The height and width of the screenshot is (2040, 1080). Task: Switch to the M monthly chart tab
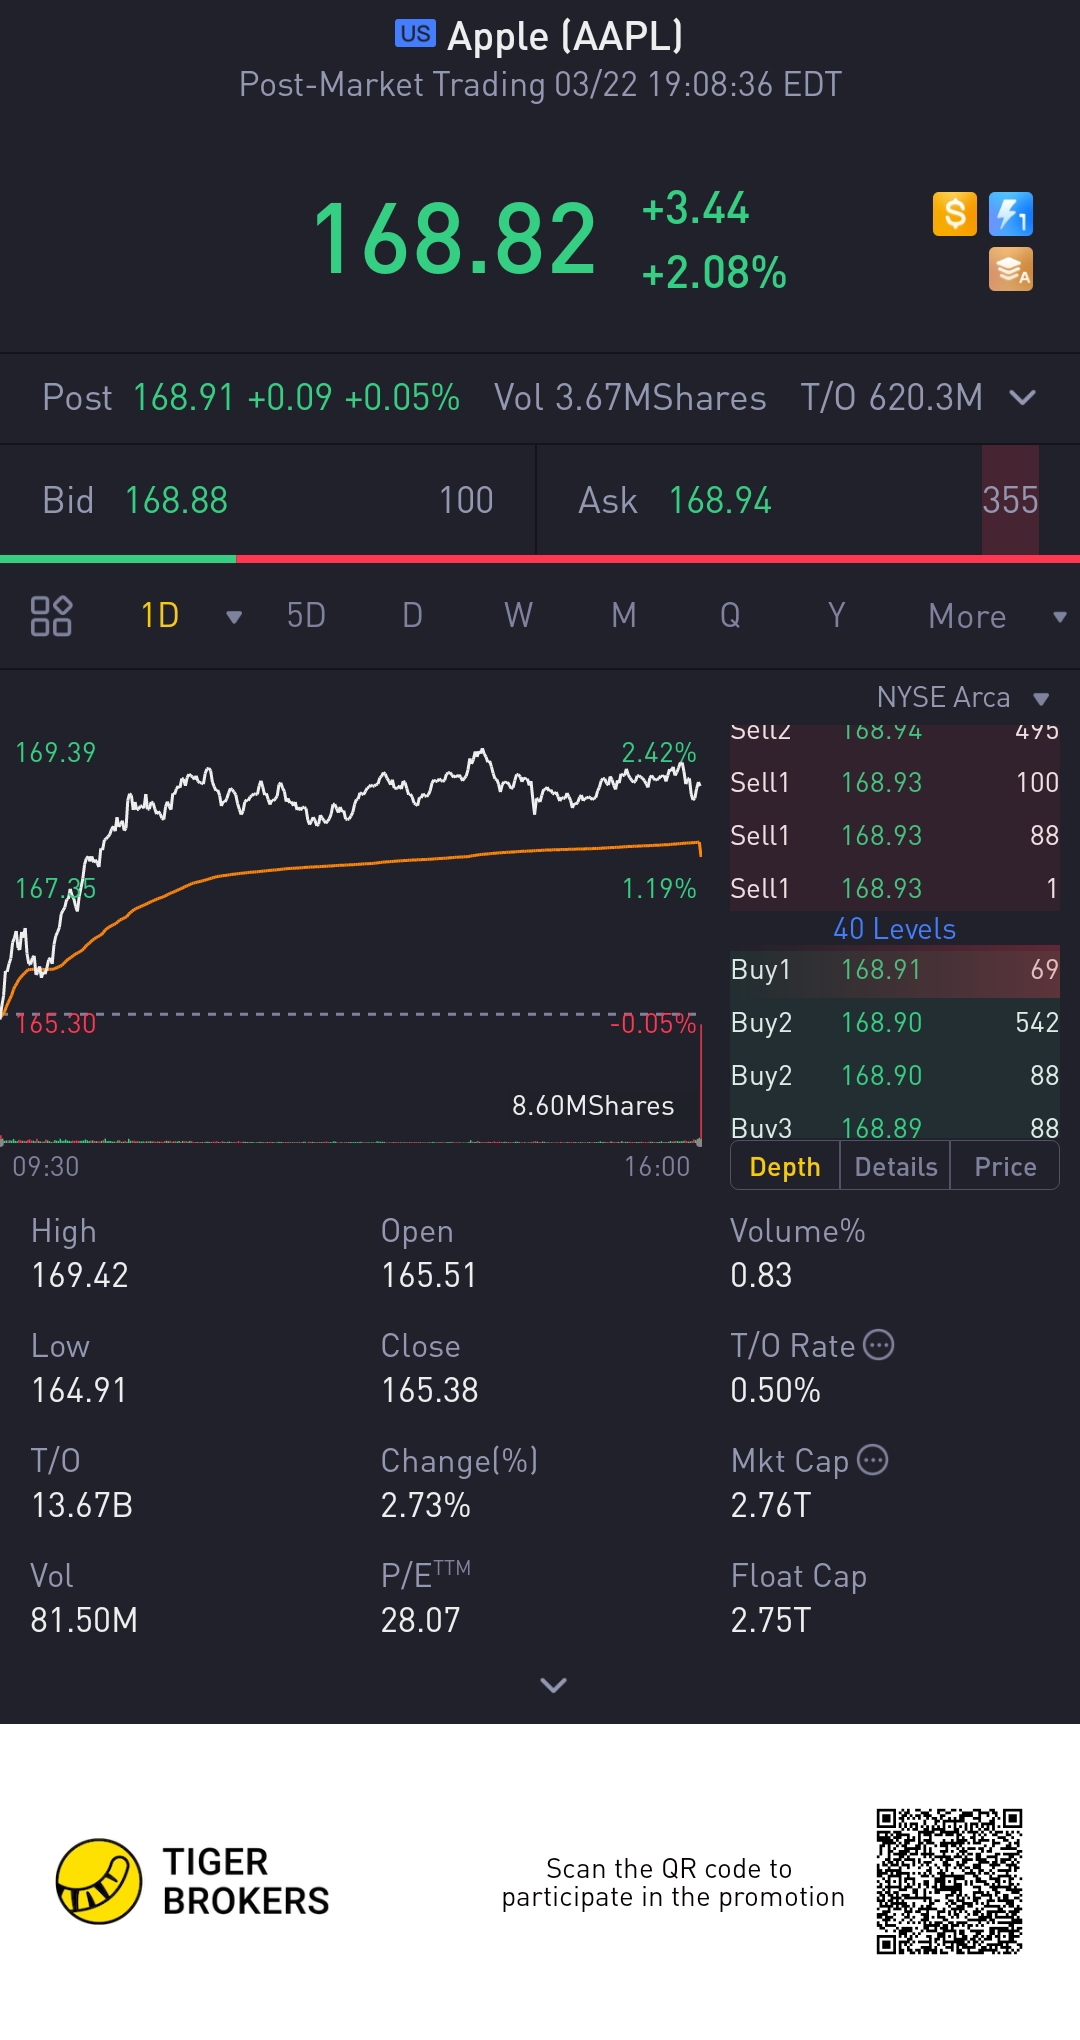coord(624,616)
